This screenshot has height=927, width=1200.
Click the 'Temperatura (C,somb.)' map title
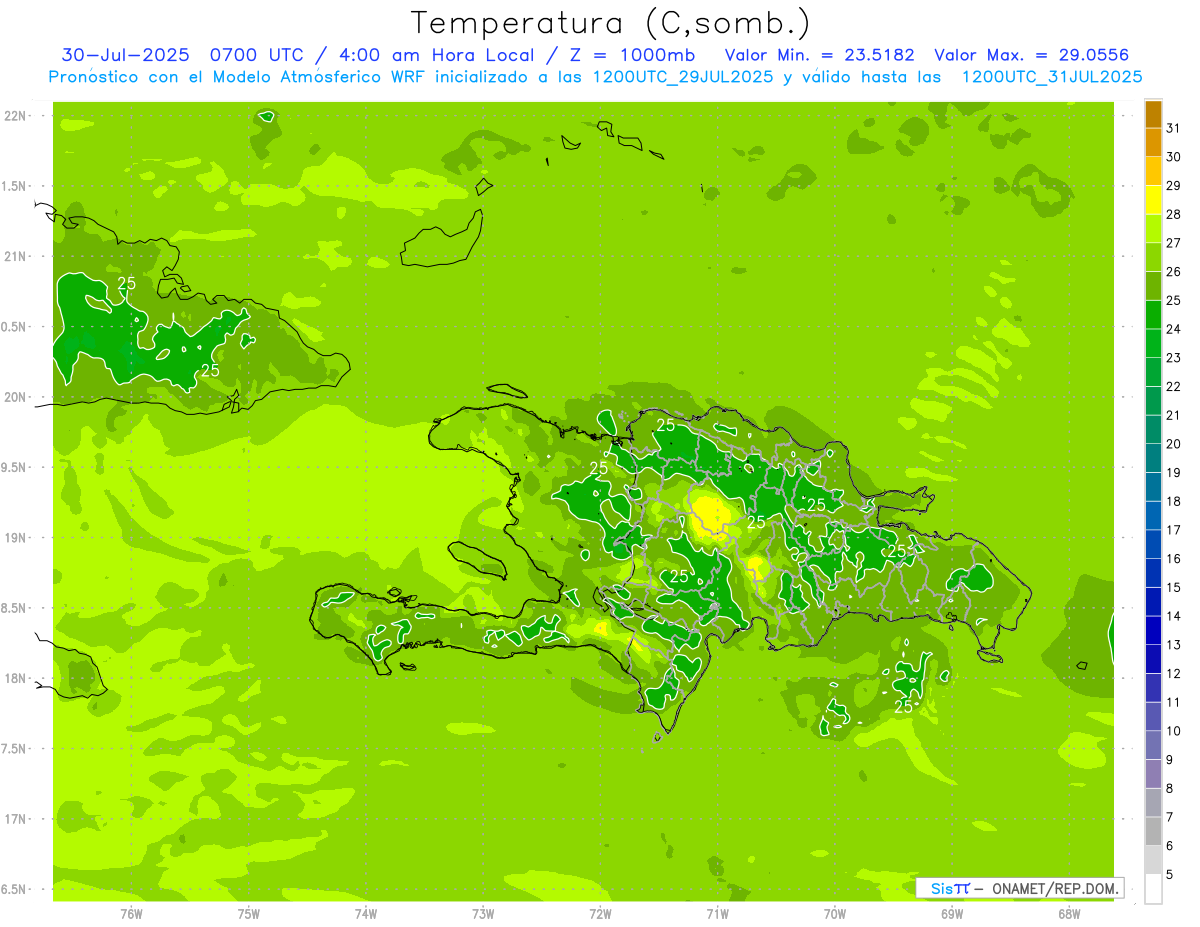point(610,23)
